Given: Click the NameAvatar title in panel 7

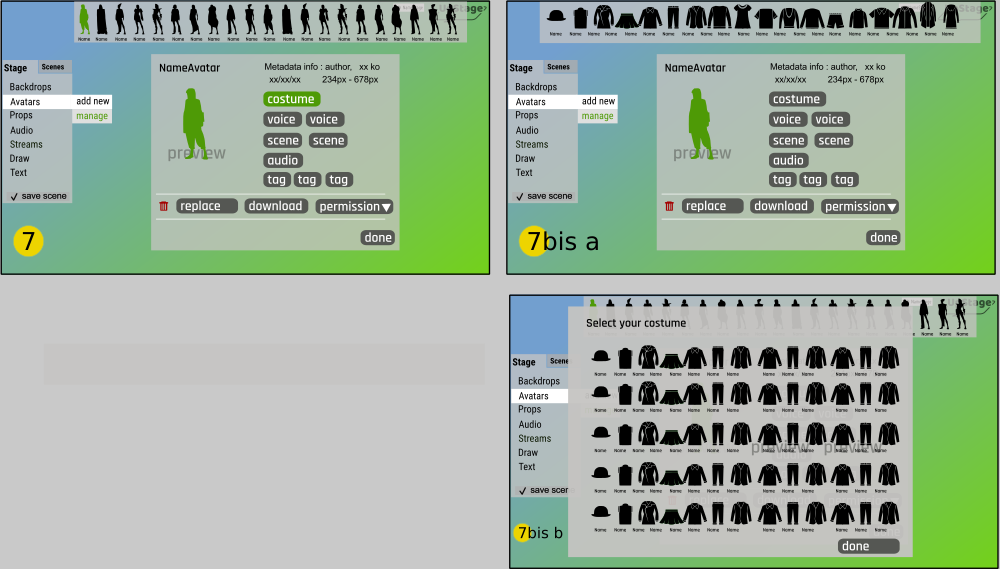Looking at the screenshot, I should coord(189,68).
